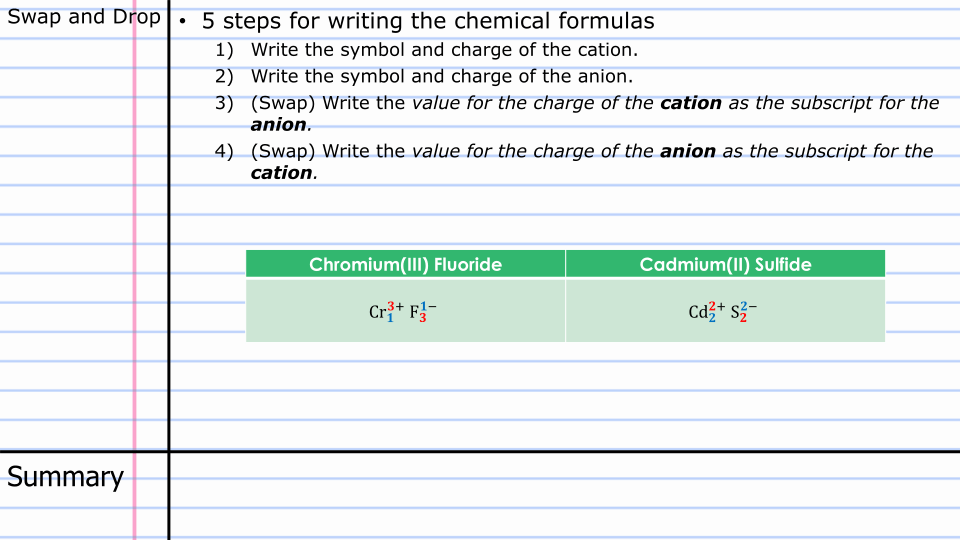Click the Cd symbol in the cadmium formula

(698, 312)
